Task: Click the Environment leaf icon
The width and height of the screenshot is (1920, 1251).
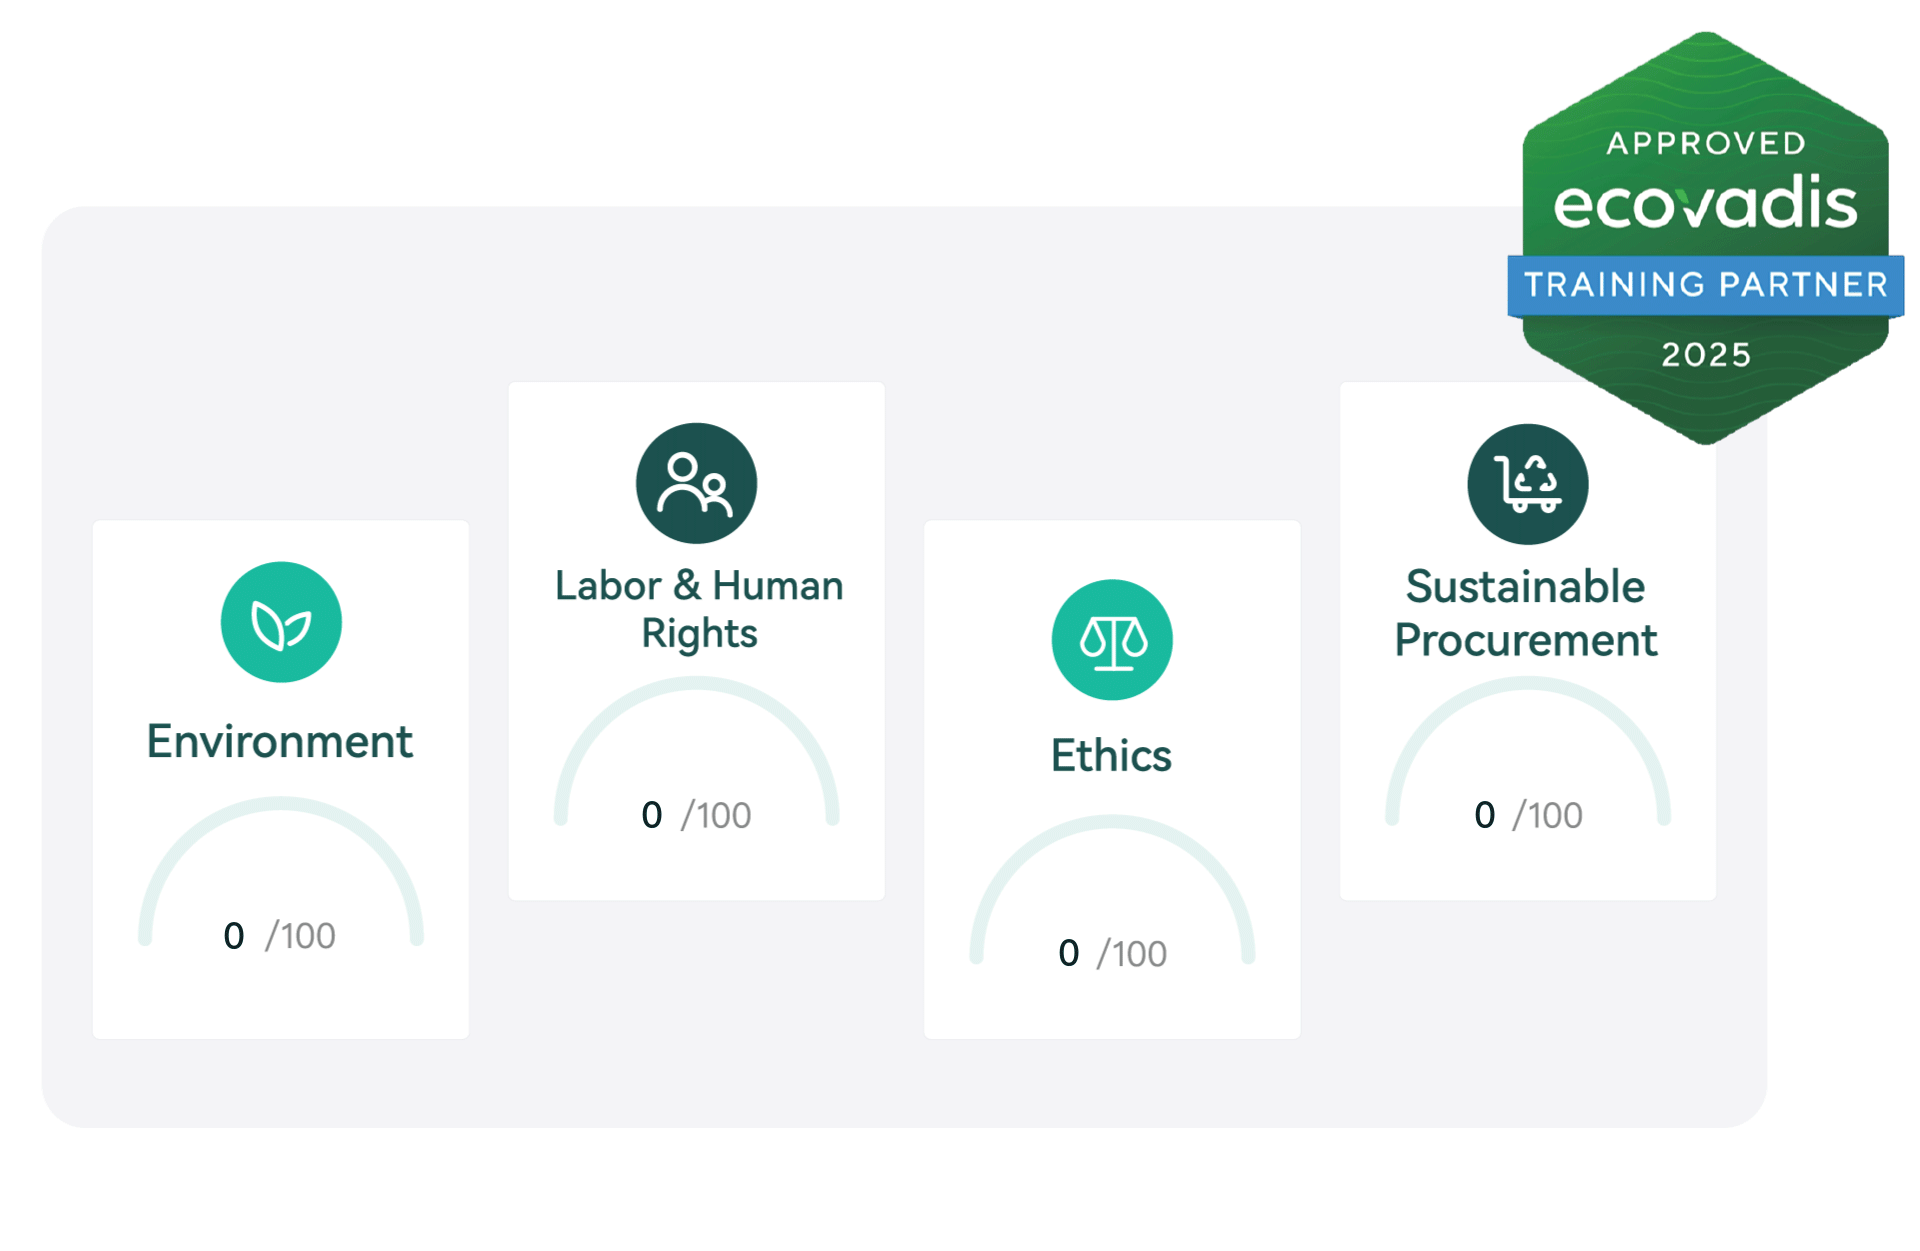Action: (281, 622)
